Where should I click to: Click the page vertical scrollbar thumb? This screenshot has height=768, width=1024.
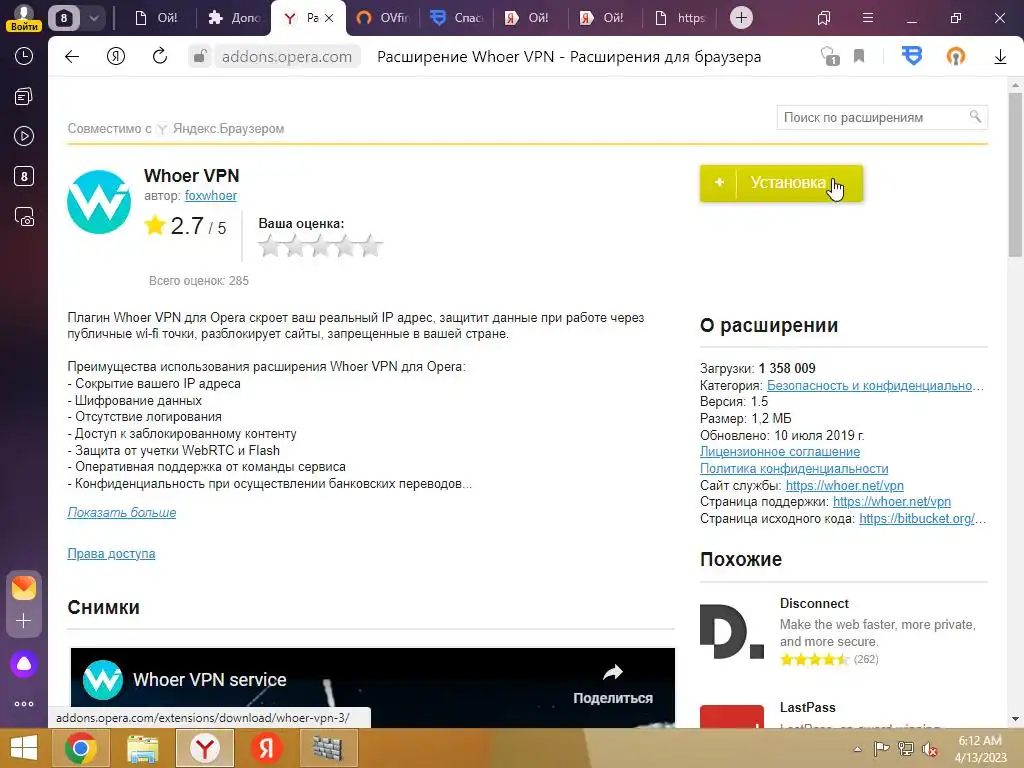coord(1015,174)
